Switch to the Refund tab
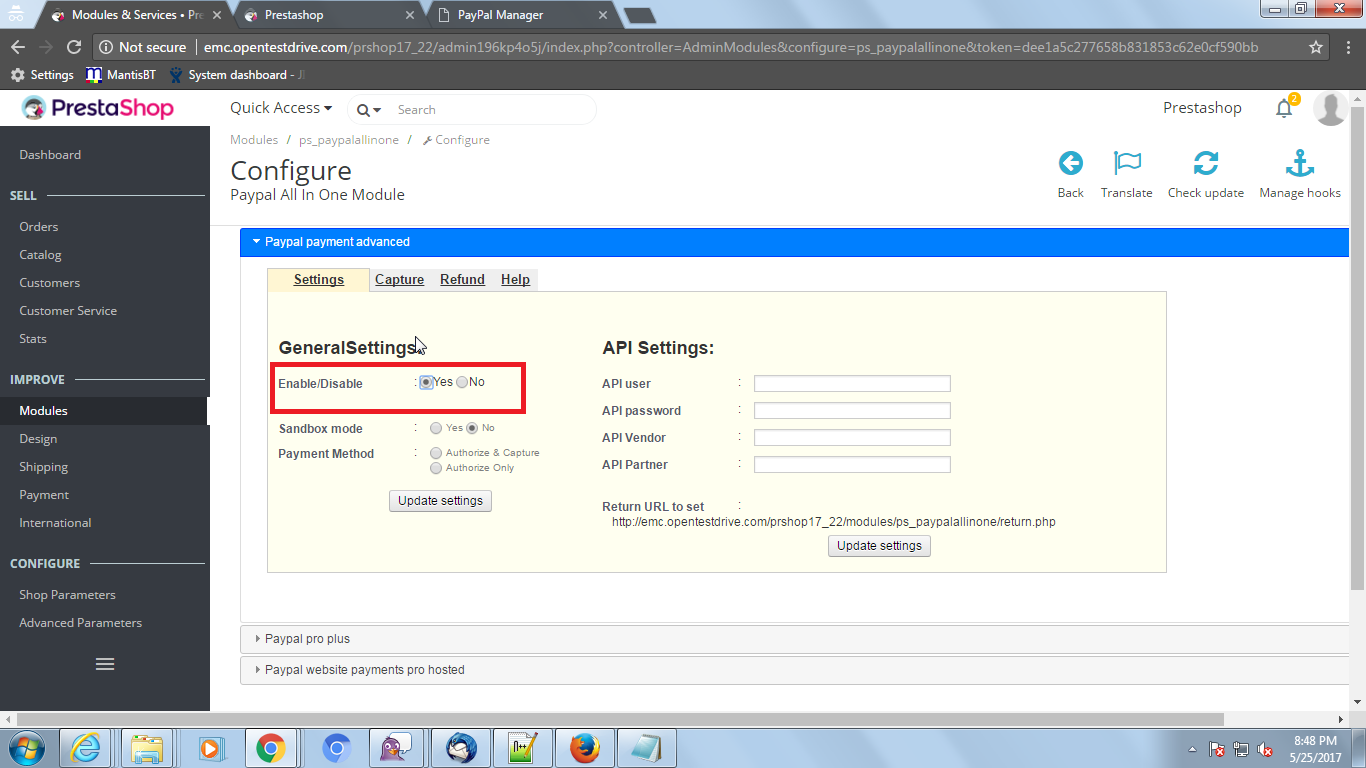This screenshot has height=768, width=1366. (x=463, y=280)
